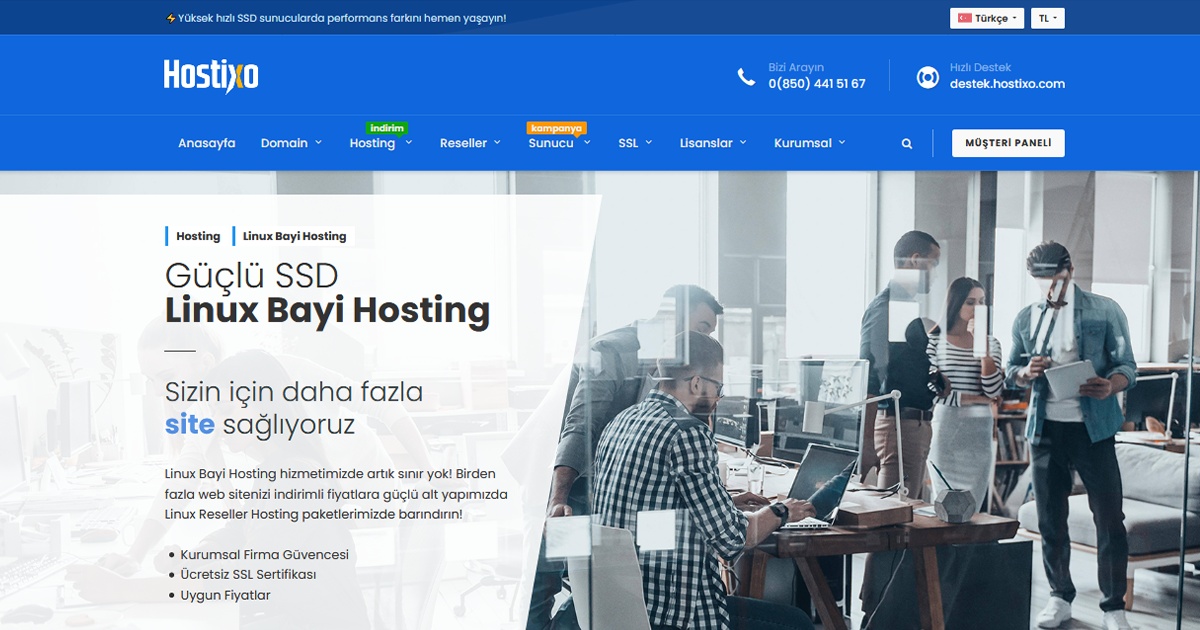Click the green indirim badge above Hosting

point(388,127)
